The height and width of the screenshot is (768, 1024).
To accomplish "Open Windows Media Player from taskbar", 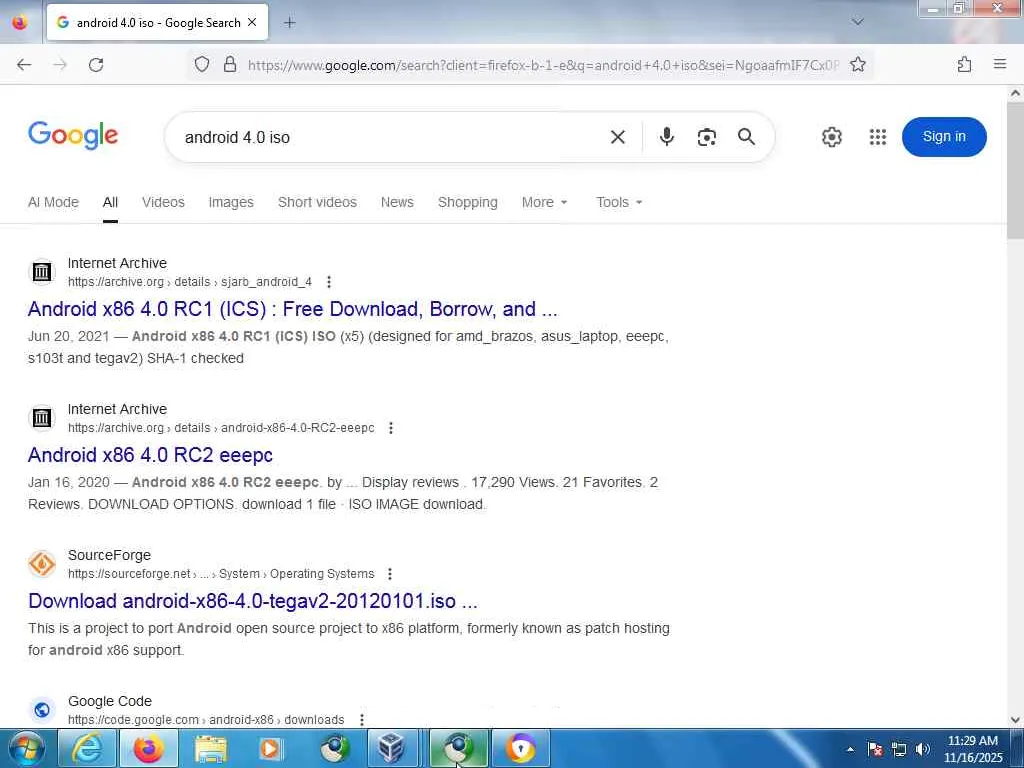I will 271,748.
